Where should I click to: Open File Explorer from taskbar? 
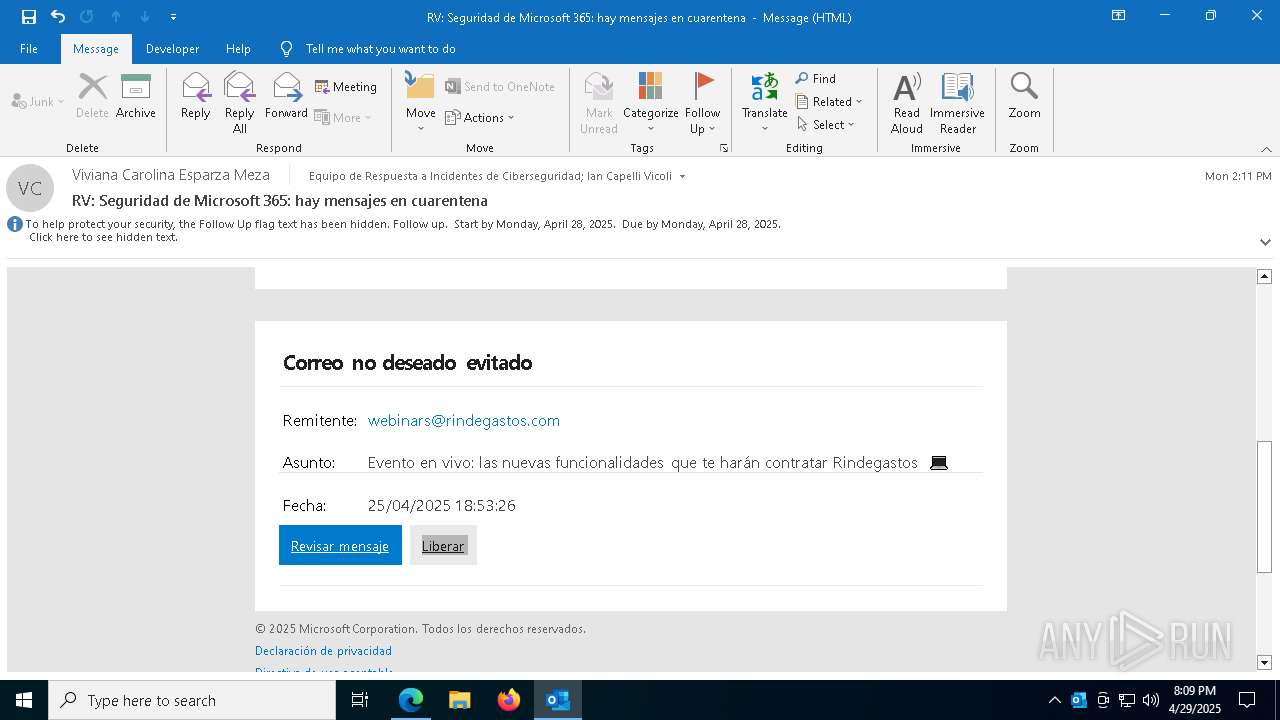(x=460, y=700)
